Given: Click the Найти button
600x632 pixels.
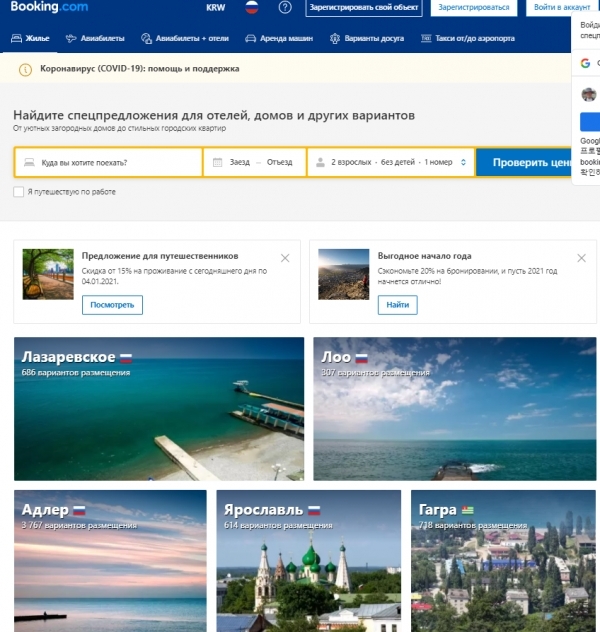Looking at the screenshot, I should (x=398, y=305).
